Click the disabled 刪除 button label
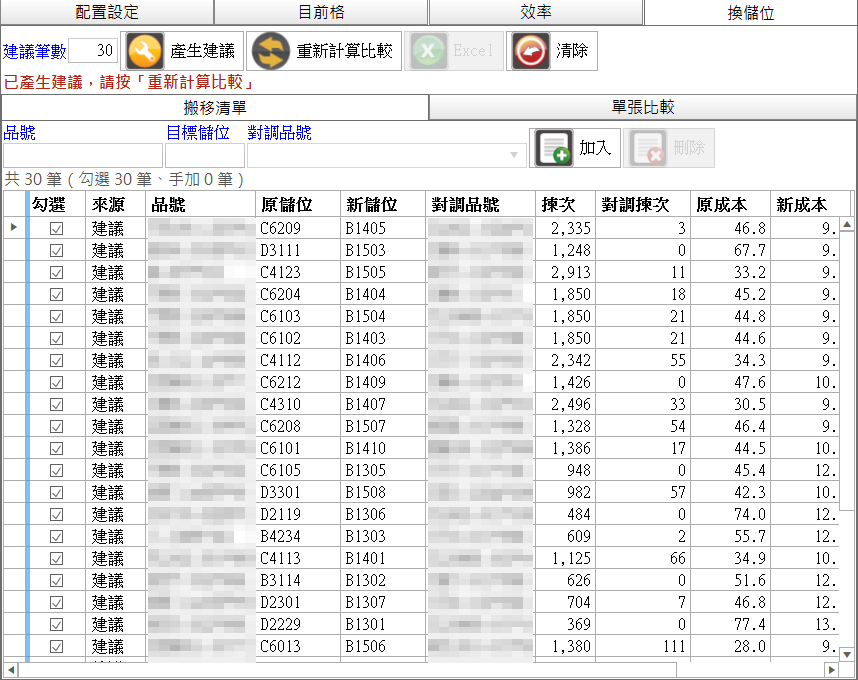The width and height of the screenshot is (858, 680). coord(689,148)
